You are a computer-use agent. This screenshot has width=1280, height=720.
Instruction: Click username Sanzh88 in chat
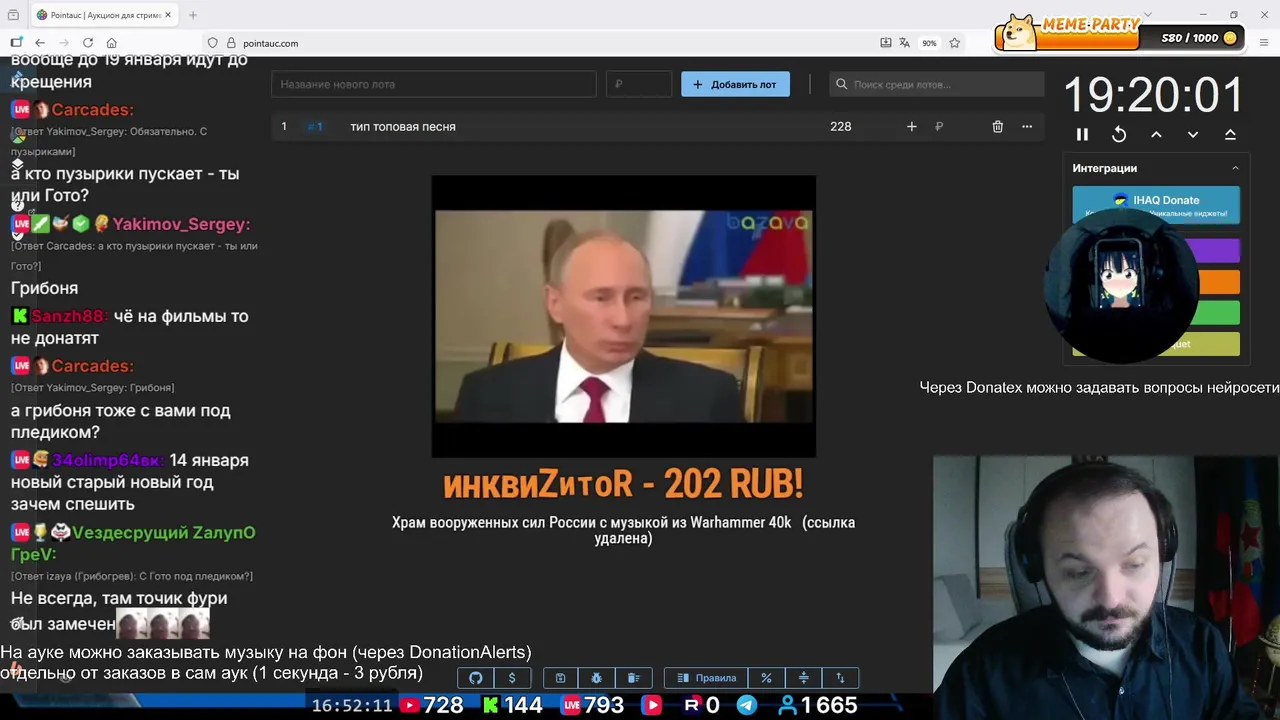(x=69, y=316)
